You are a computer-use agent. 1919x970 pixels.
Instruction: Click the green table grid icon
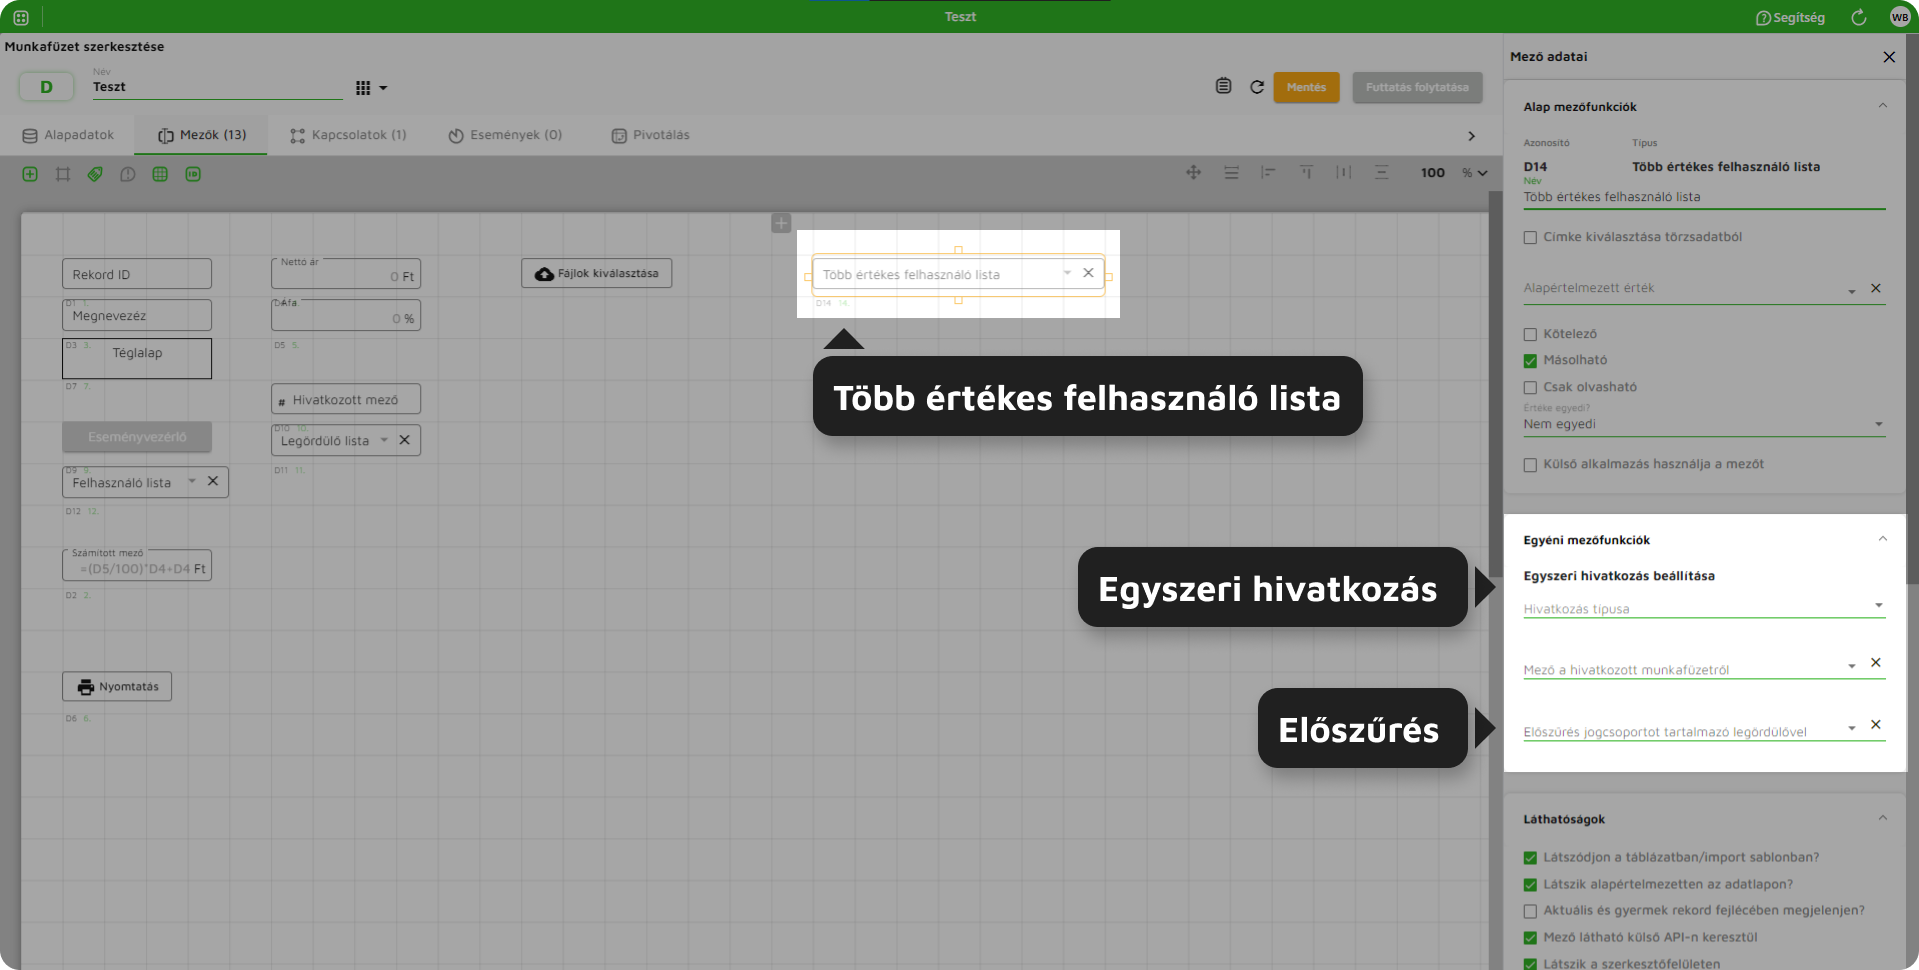pos(160,174)
